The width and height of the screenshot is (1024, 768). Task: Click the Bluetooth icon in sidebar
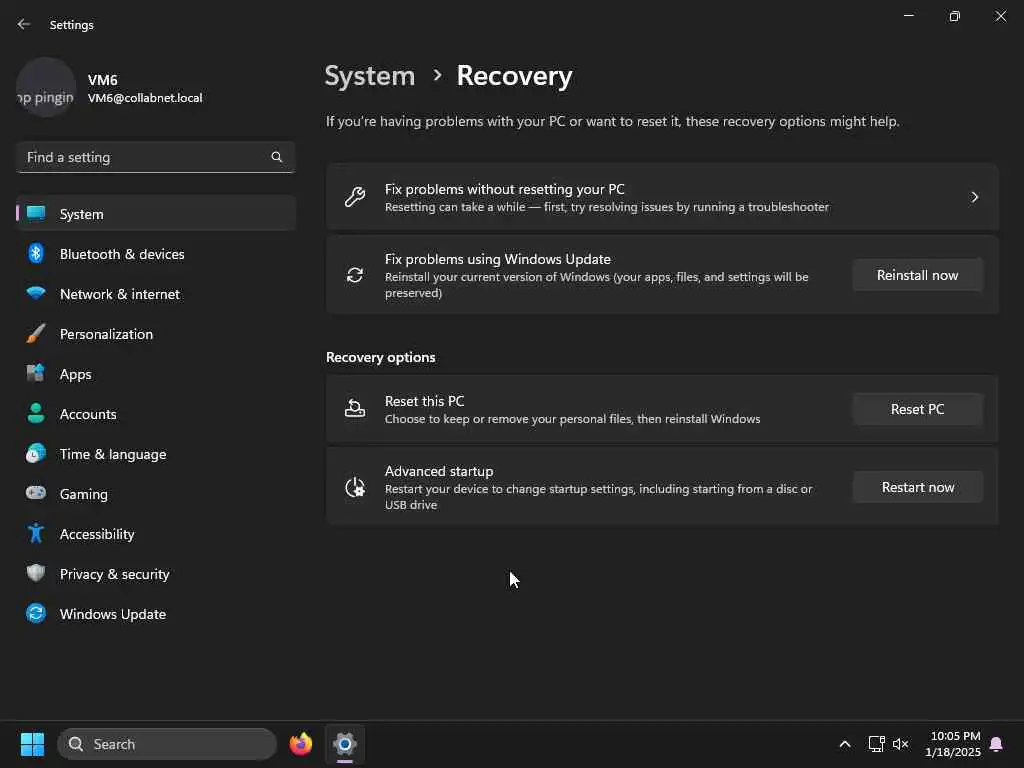[x=36, y=253]
